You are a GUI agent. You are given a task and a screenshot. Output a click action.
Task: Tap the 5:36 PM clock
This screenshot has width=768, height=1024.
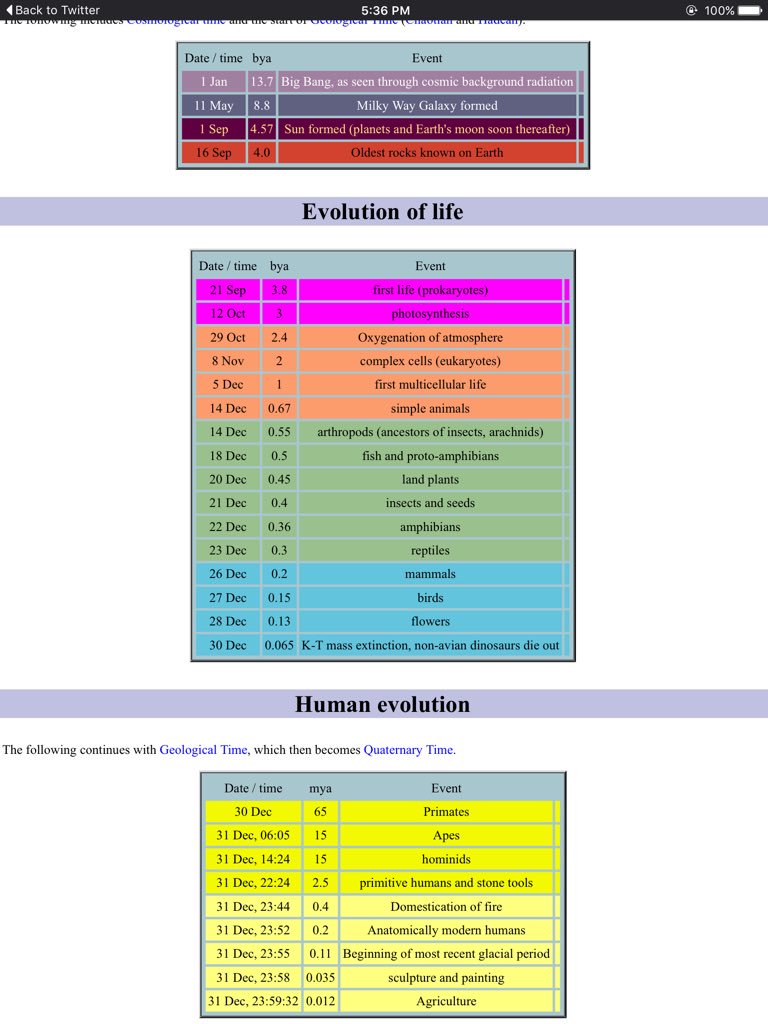pos(385,10)
